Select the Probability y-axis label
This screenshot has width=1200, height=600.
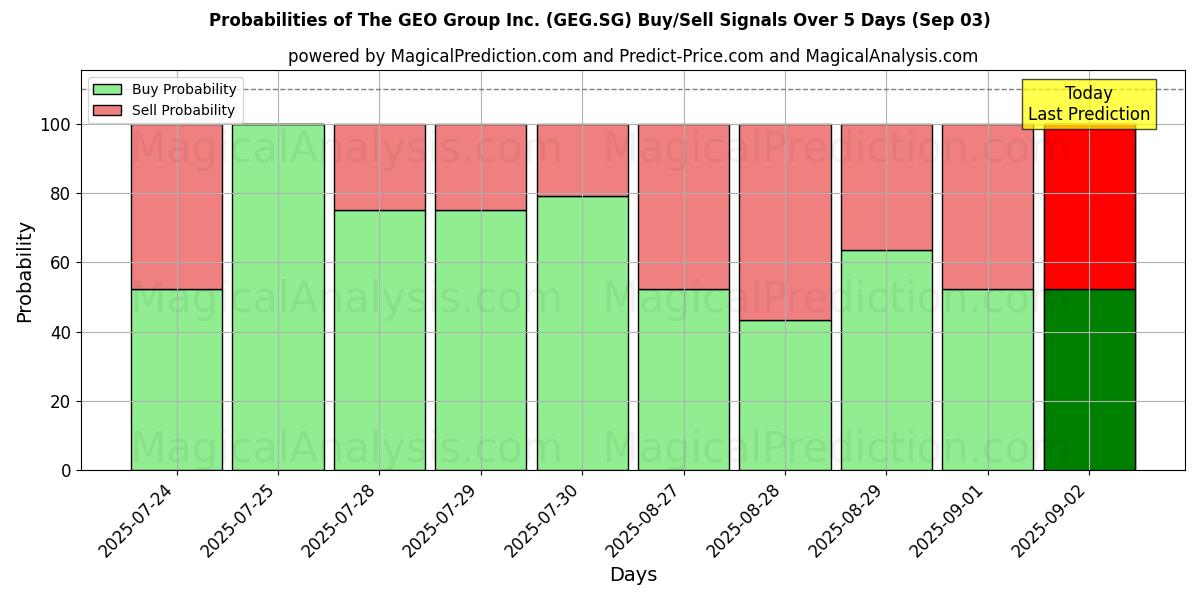(x=25, y=272)
